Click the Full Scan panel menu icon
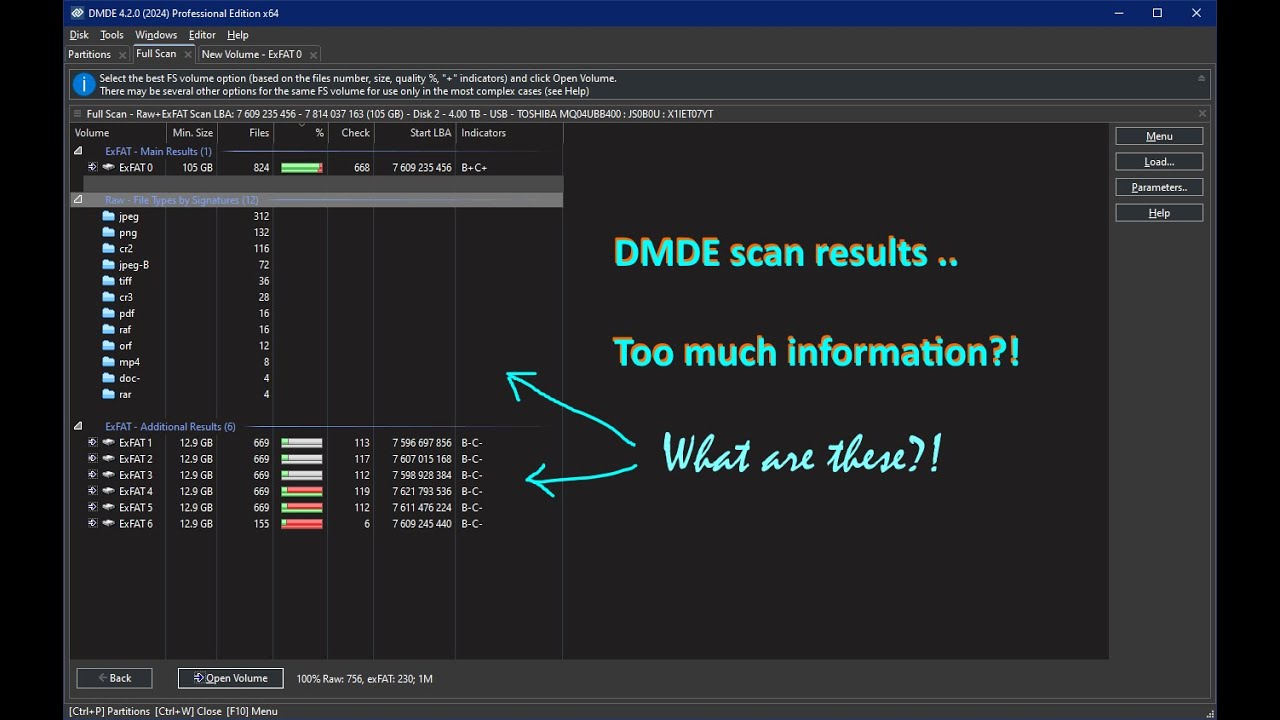The image size is (1280, 720). pos(77,114)
